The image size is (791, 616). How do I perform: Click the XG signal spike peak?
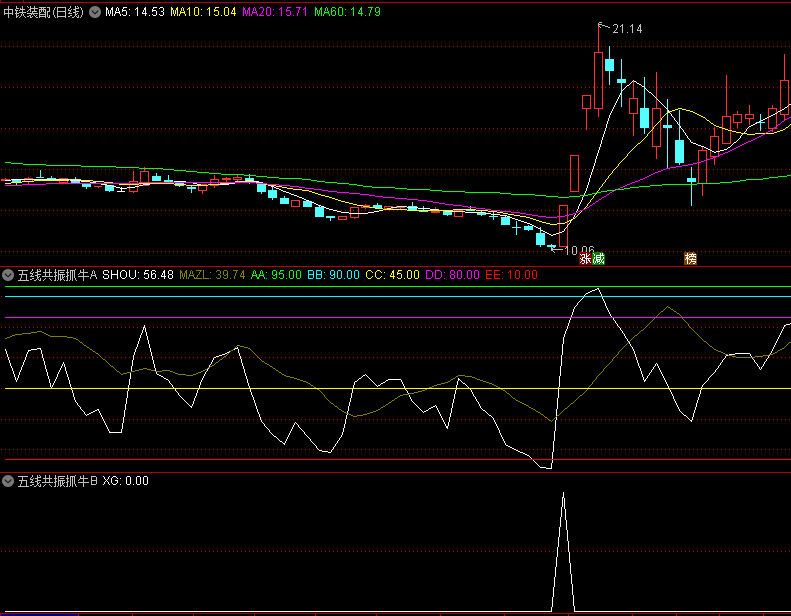pyautogui.click(x=563, y=493)
